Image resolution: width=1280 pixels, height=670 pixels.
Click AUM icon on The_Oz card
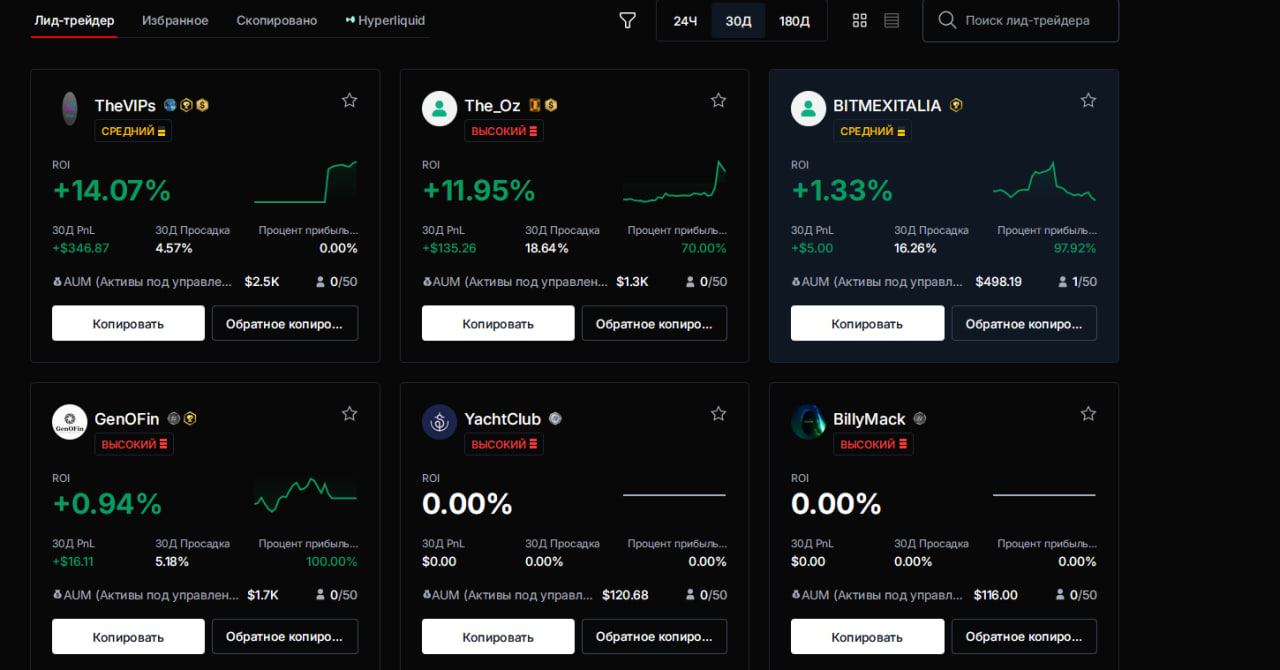point(427,282)
